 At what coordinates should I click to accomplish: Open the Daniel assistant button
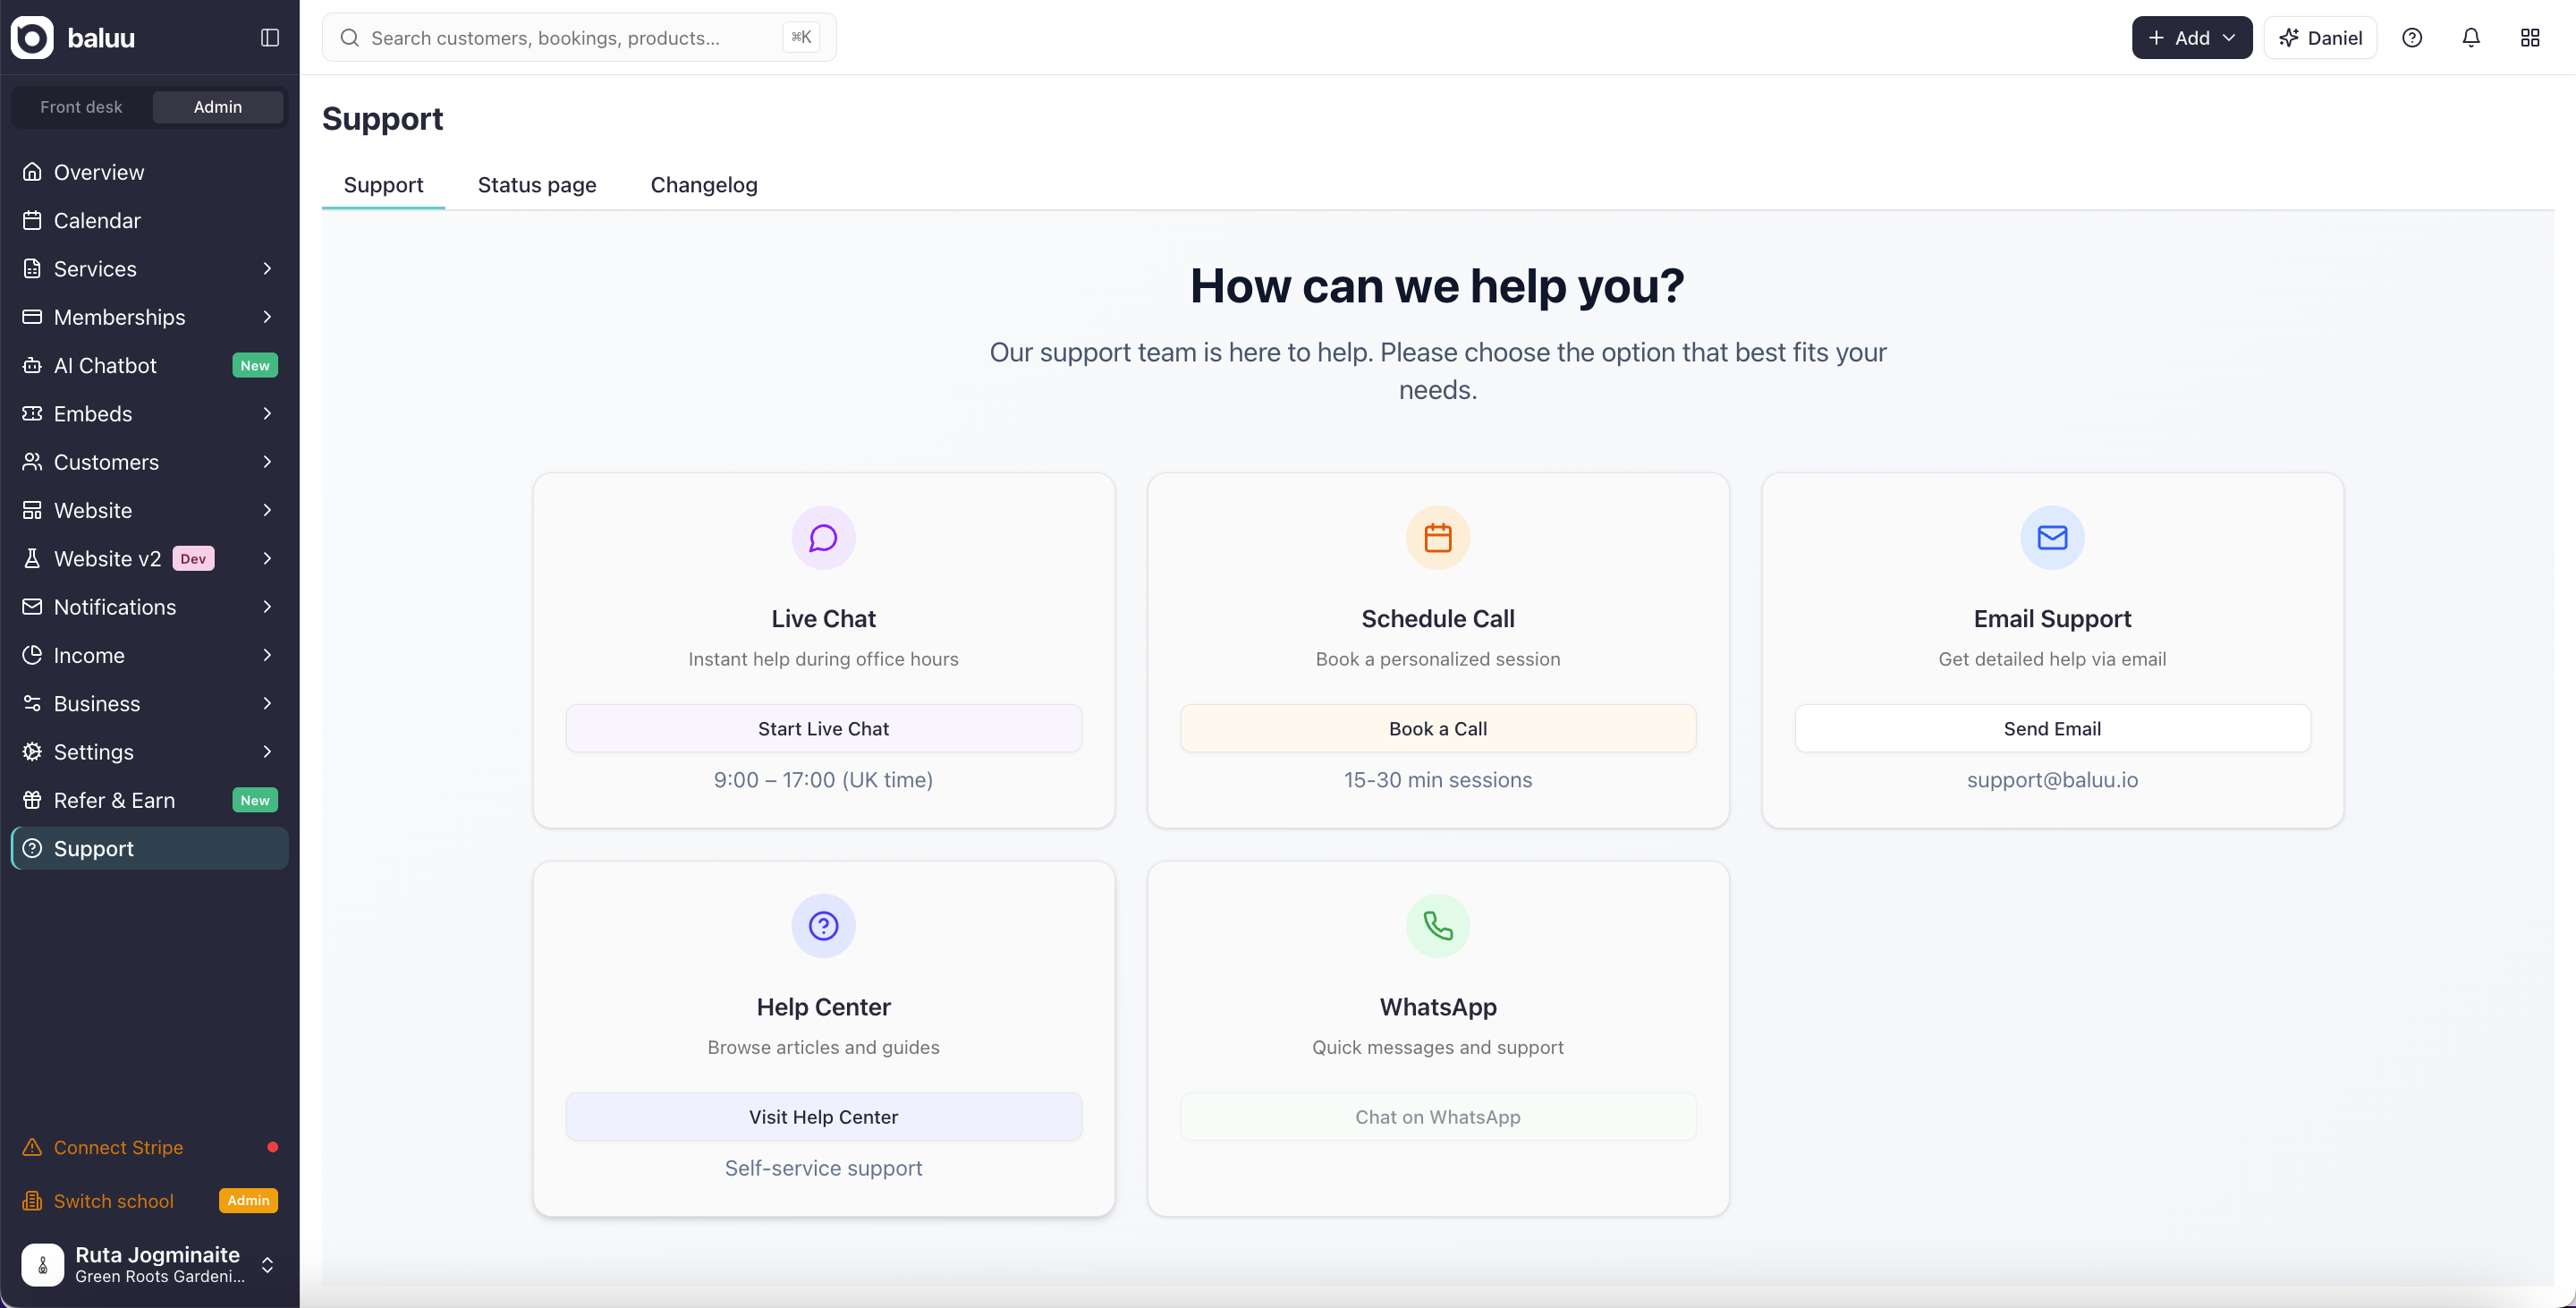(2320, 38)
